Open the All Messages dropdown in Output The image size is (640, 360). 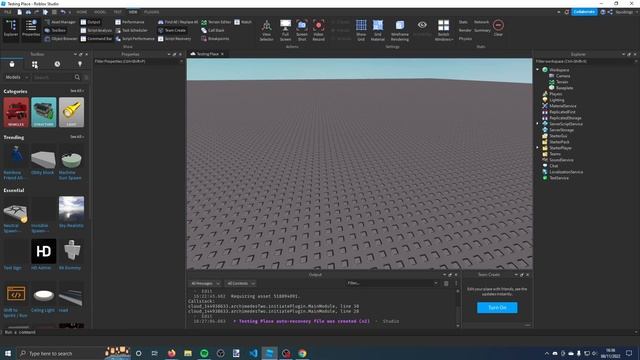click(x=205, y=283)
